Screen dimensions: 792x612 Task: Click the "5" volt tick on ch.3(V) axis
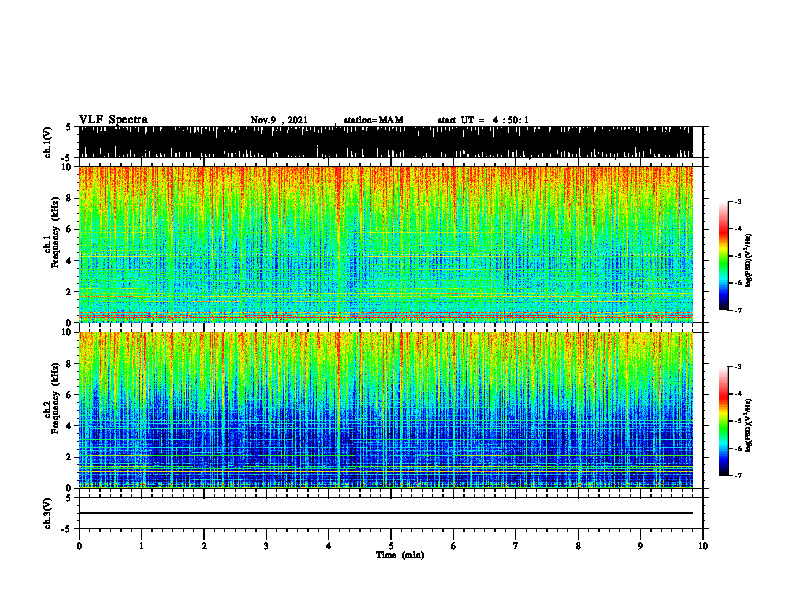[68, 498]
